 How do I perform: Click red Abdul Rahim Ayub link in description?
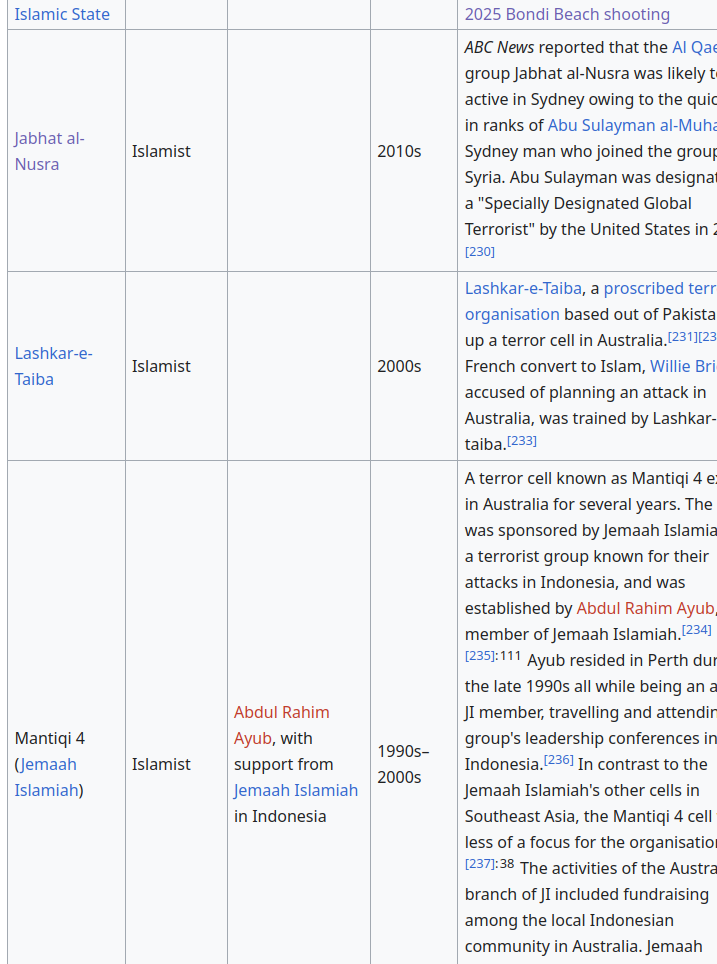click(x=645, y=608)
